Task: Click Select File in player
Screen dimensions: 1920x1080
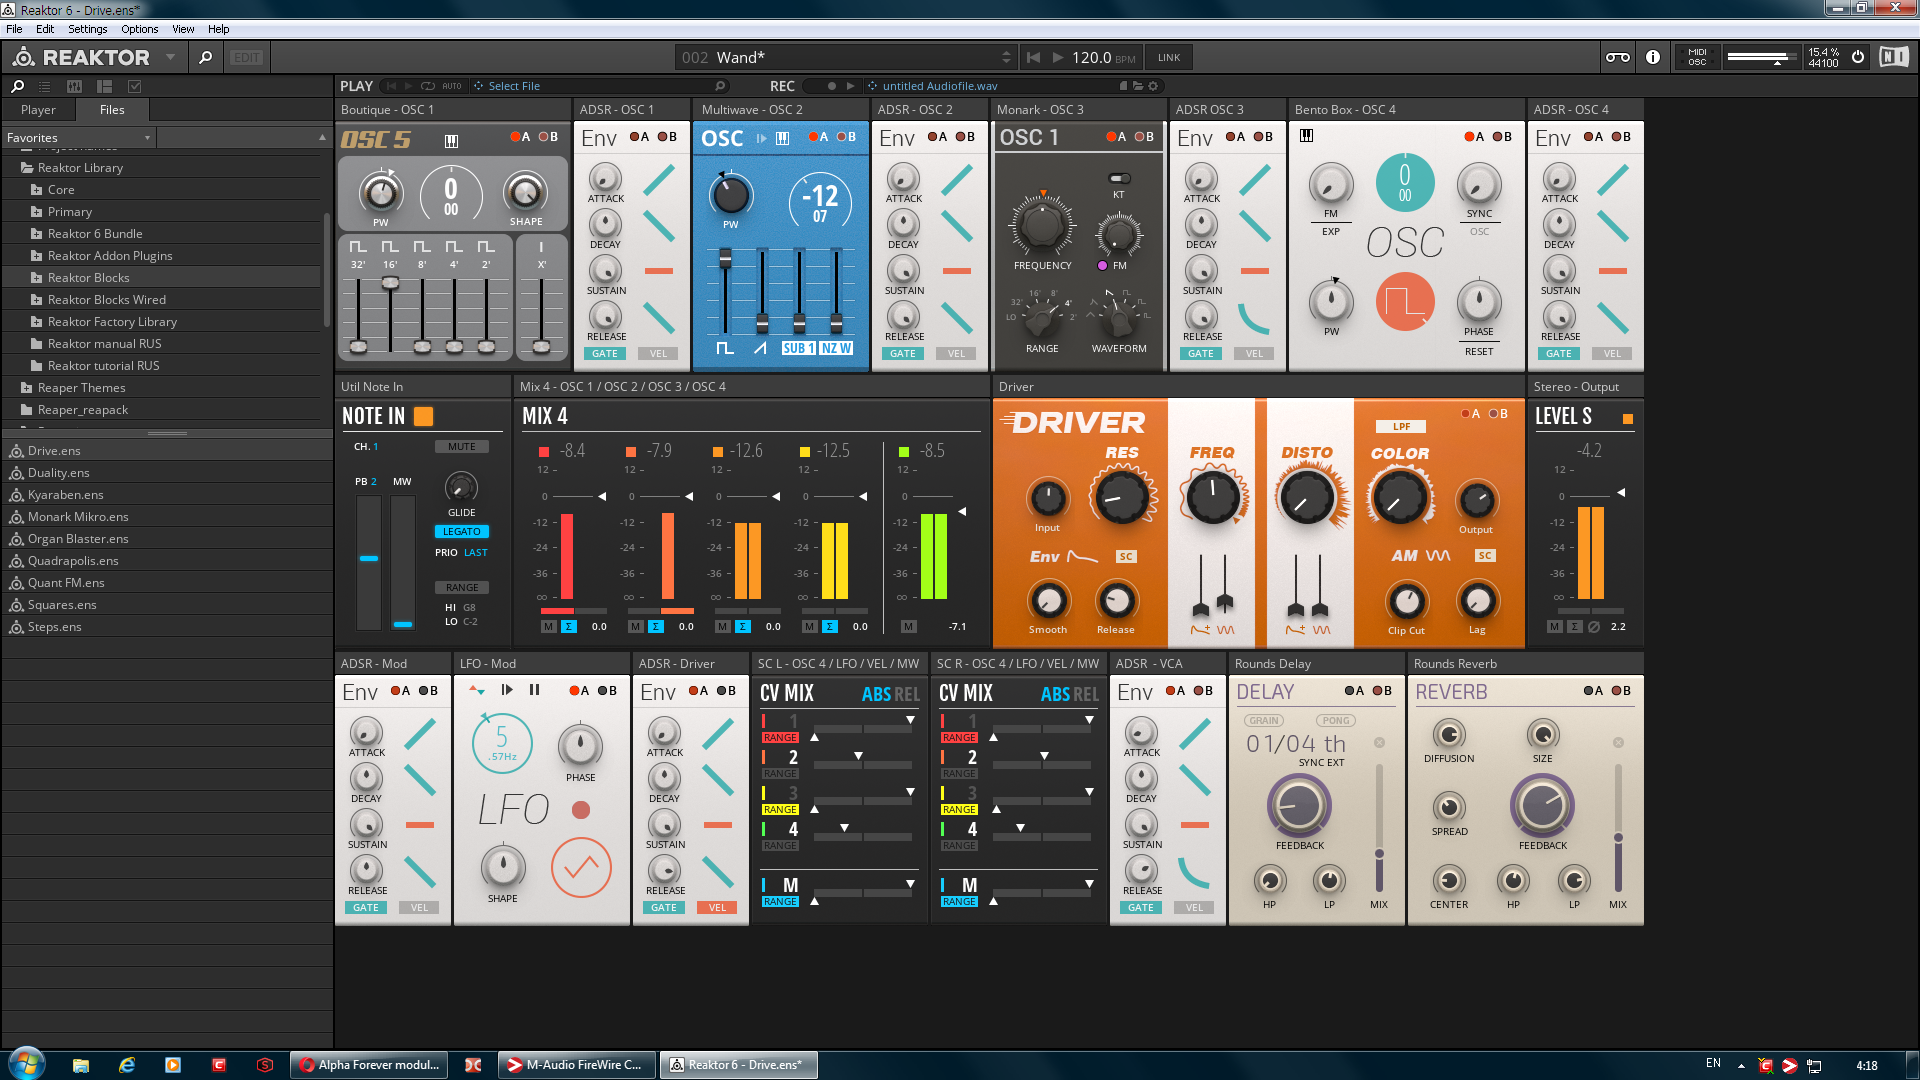Action: pos(514,86)
